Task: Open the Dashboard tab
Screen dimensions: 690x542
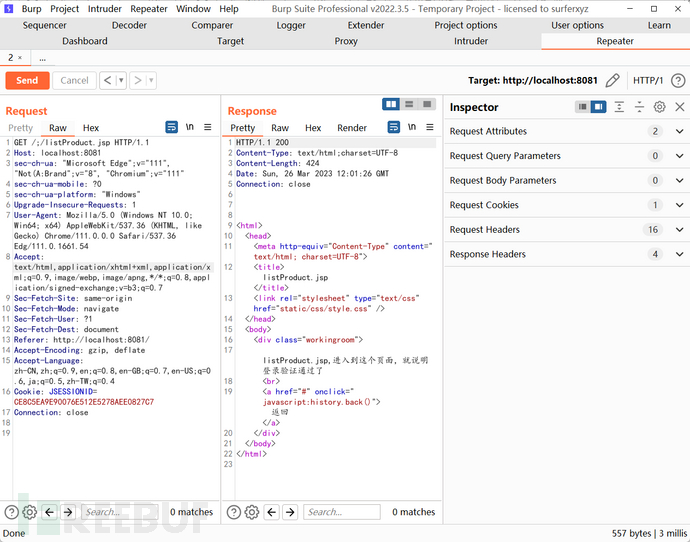Action: pos(84,41)
